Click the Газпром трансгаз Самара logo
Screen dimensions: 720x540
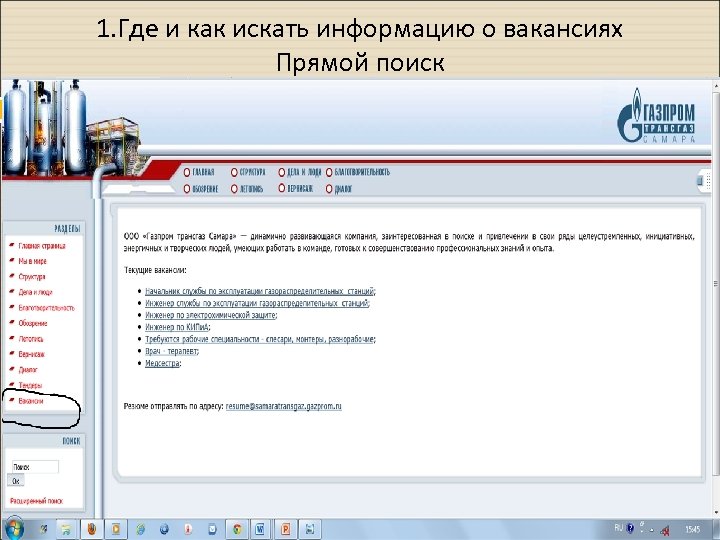click(x=656, y=115)
